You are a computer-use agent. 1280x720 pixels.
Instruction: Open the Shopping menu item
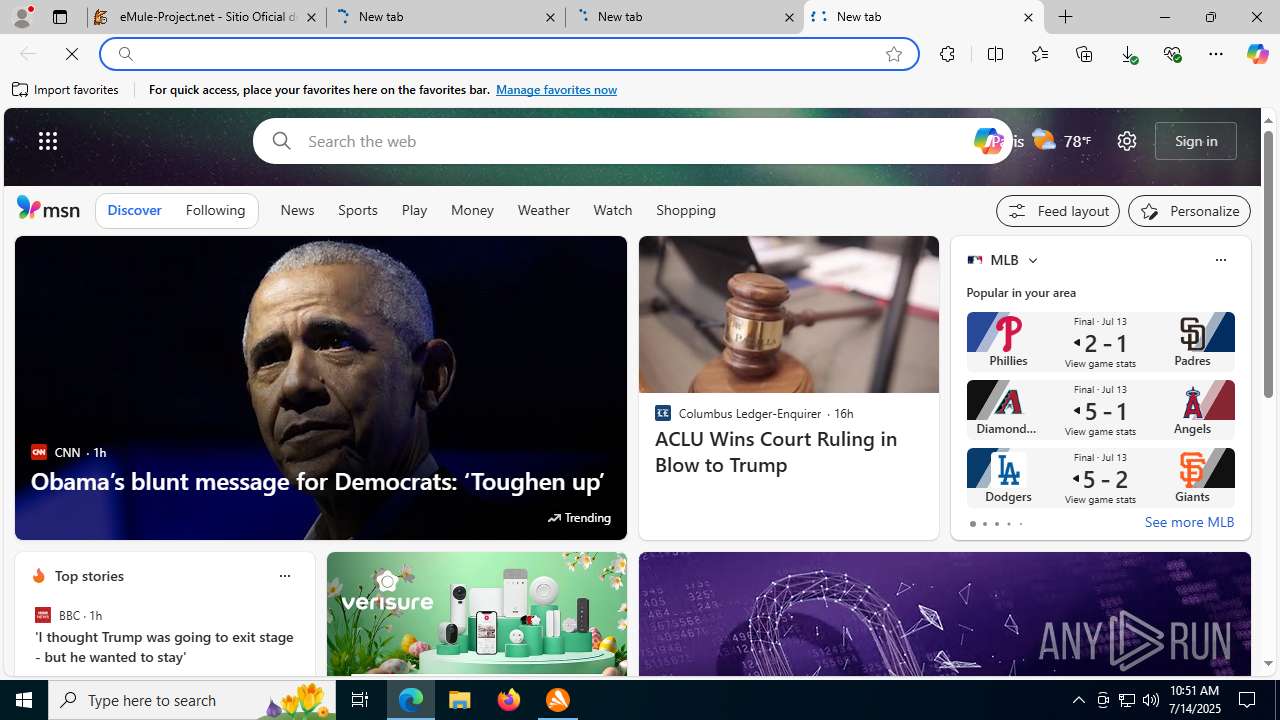click(x=686, y=211)
